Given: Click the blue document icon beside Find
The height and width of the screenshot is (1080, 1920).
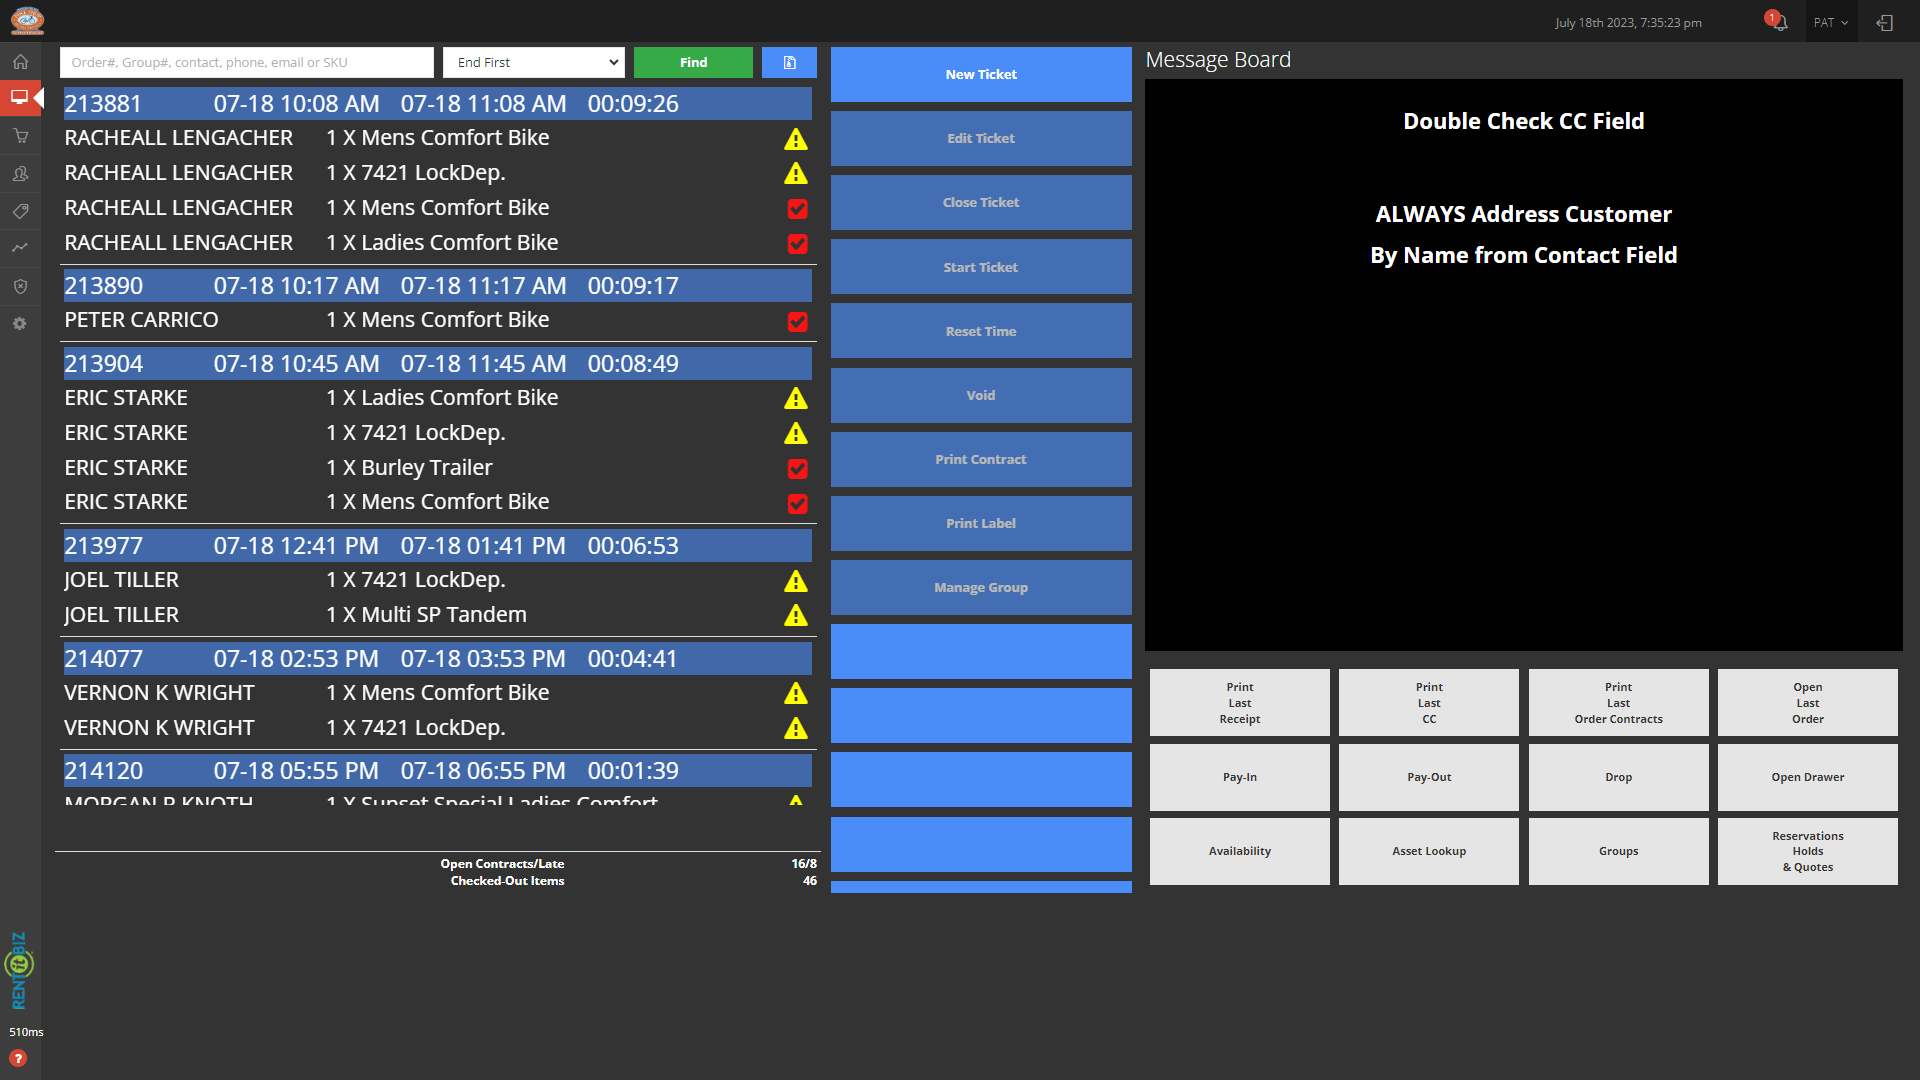Looking at the screenshot, I should 789,62.
